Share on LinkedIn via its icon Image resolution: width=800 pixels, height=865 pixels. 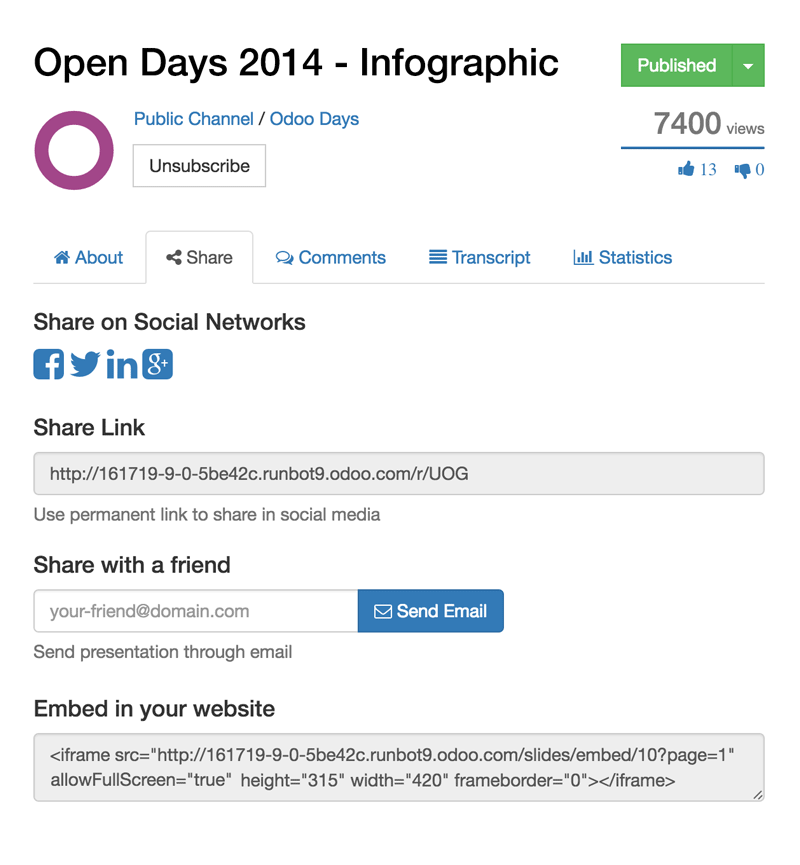[x=121, y=364]
